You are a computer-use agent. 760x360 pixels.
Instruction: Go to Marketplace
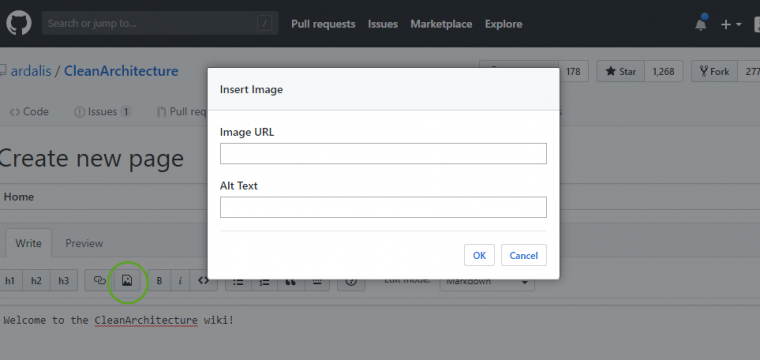pyautogui.click(x=441, y=24)
